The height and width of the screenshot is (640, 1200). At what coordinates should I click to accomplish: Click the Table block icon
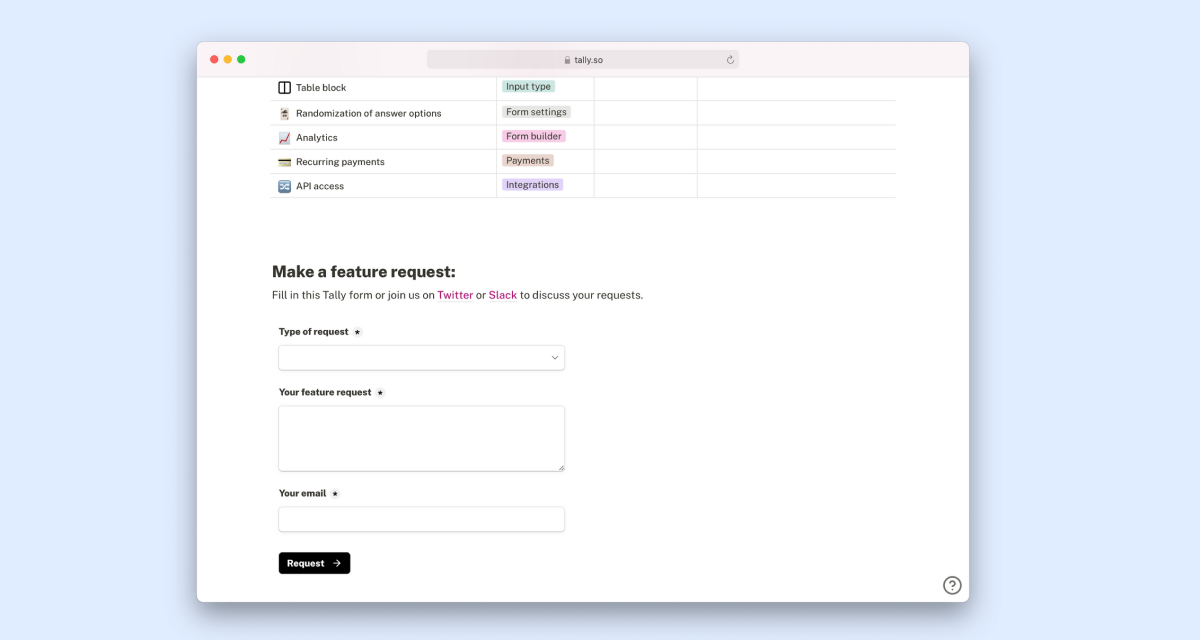tap(284, 87)
